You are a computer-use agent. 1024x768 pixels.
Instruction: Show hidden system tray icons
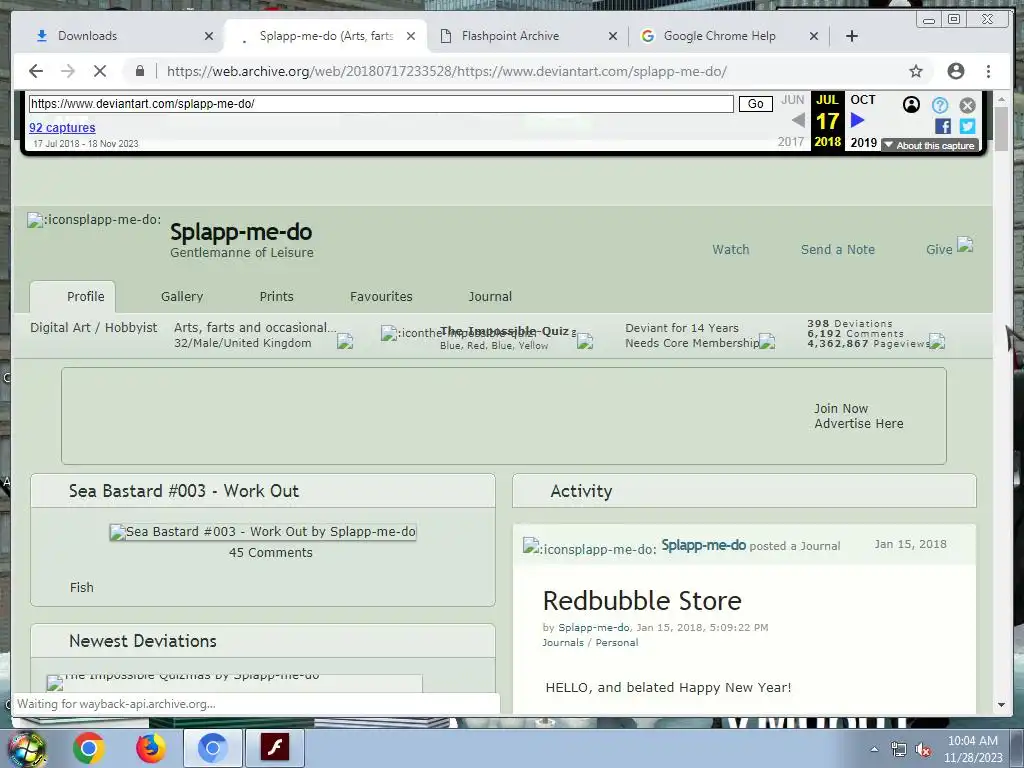[874, 749]
